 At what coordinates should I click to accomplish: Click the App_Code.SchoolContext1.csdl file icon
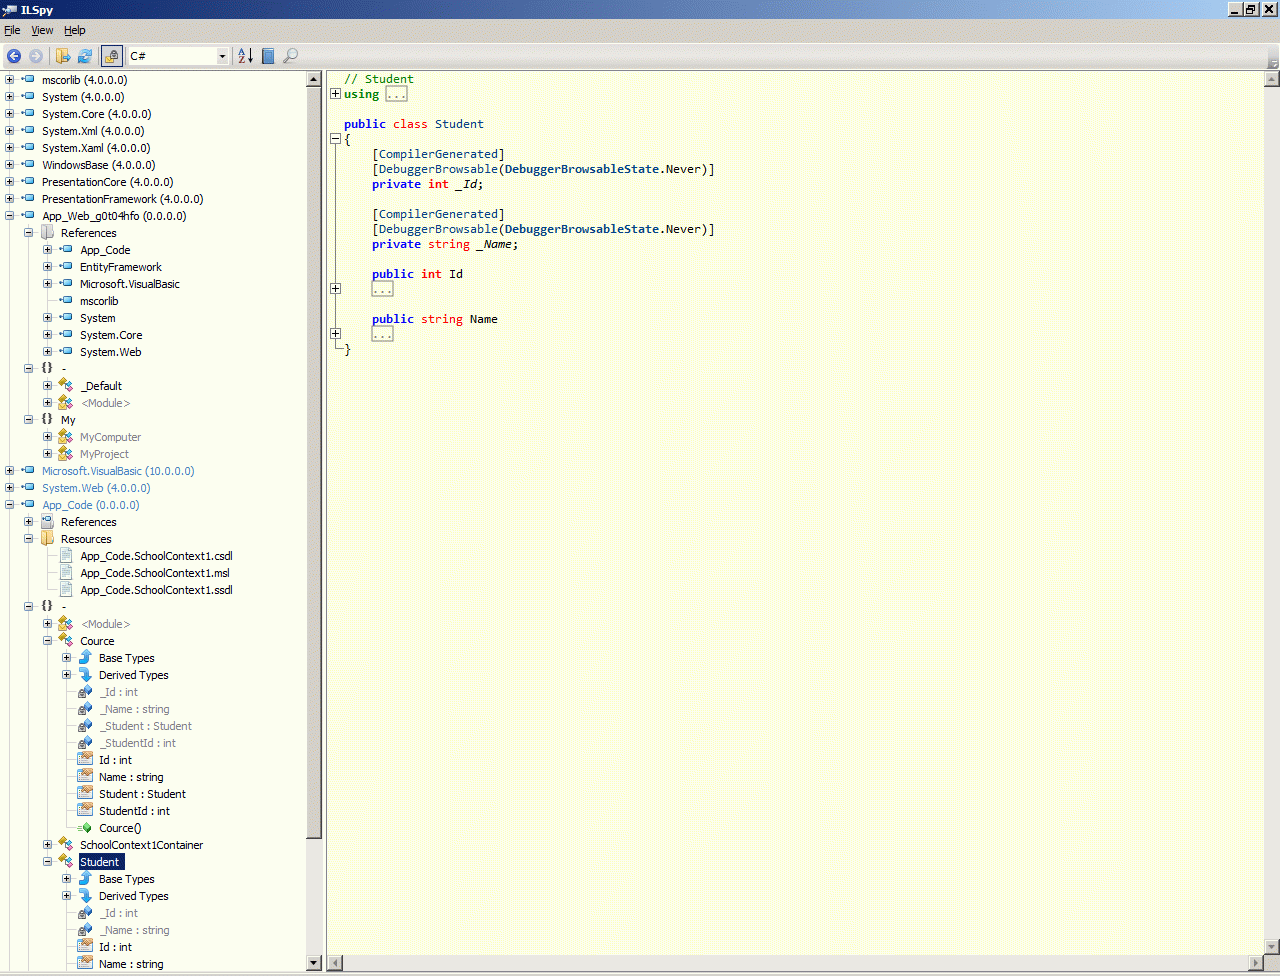tap(67, 556)
